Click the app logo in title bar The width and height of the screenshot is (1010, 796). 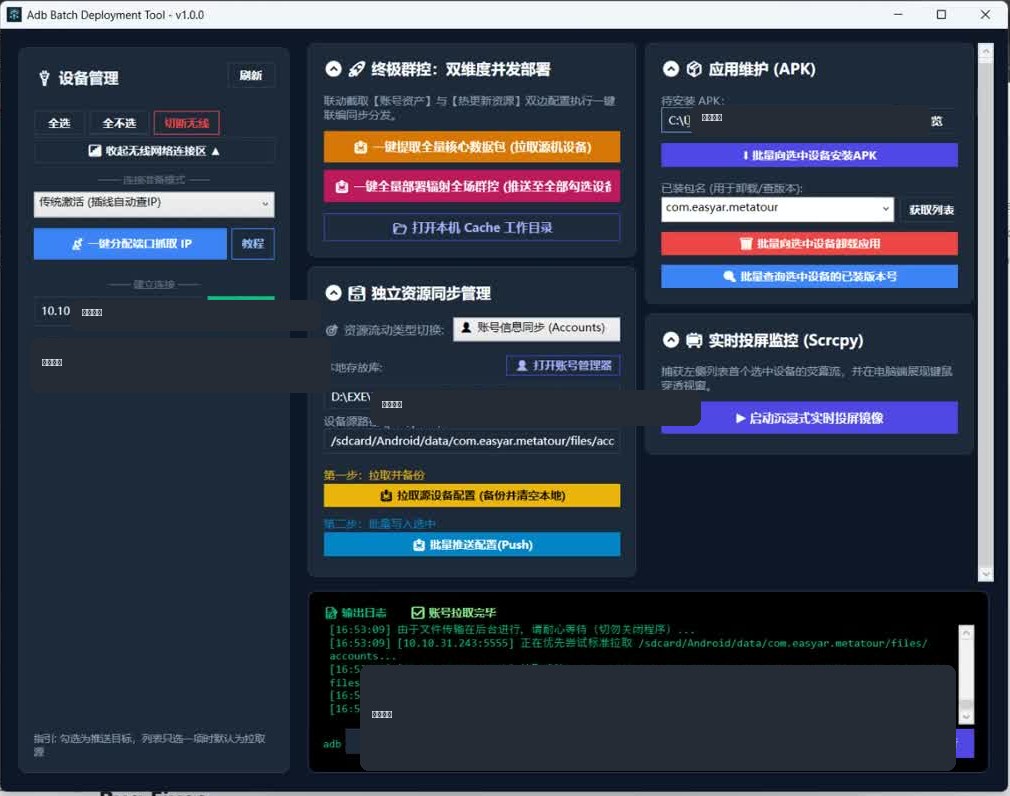14,14
